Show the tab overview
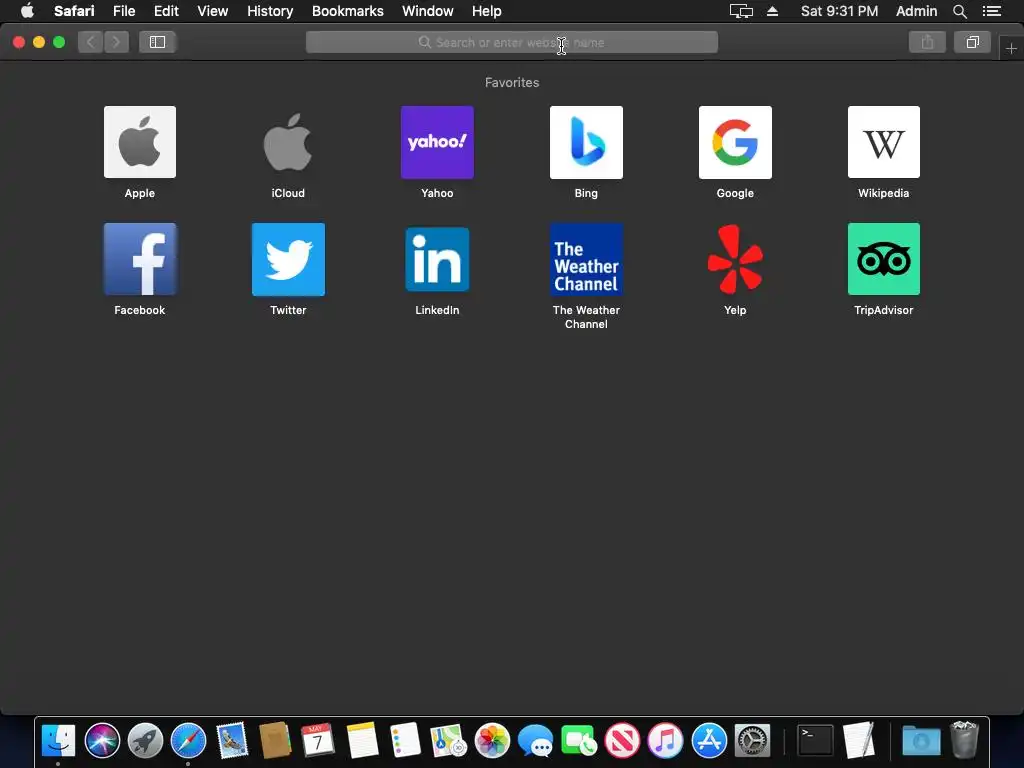This screenshot has width=1024, height=768. [x=972, y=42]
